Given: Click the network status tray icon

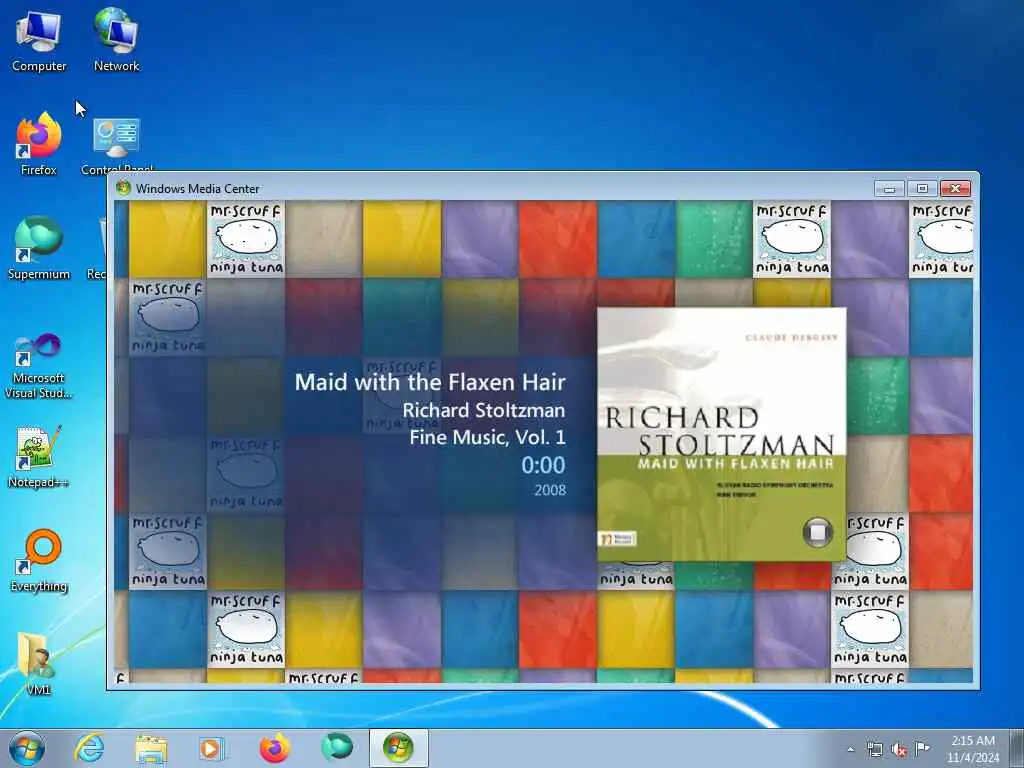Looking at the screenshot, I should 874,750.
